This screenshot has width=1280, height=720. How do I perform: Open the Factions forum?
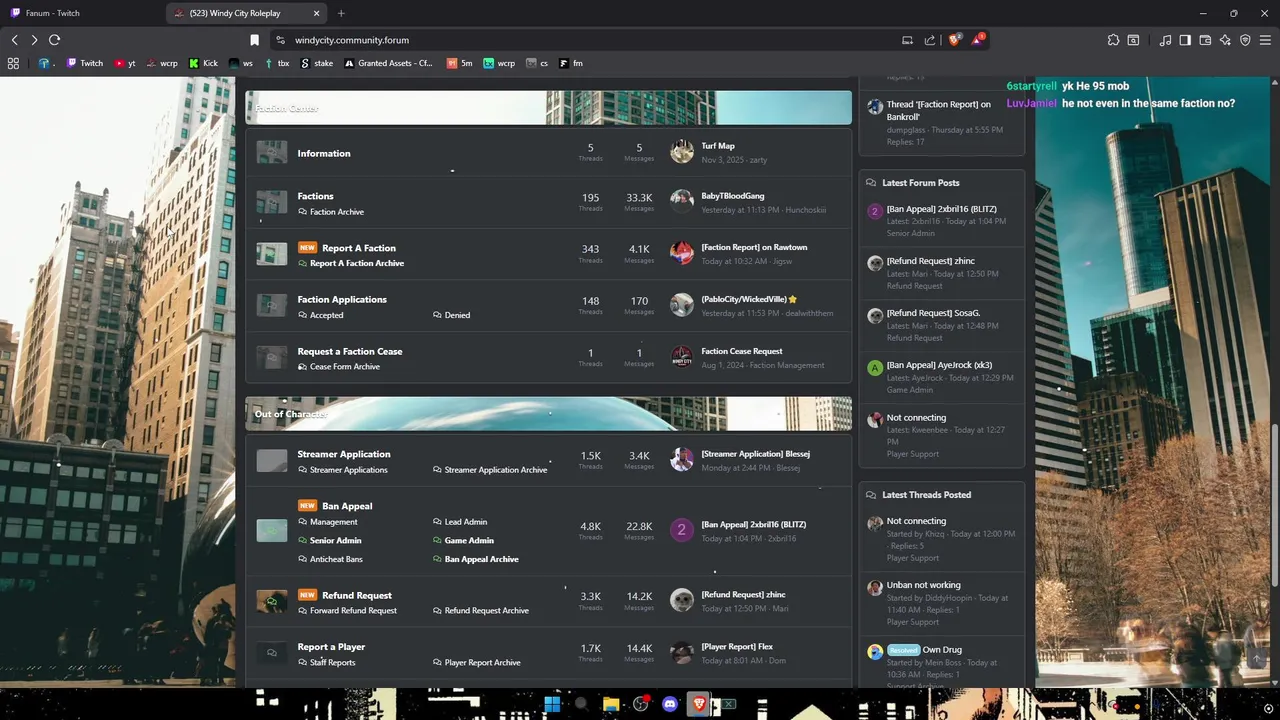pyautogui.click(x=315, y=196)
